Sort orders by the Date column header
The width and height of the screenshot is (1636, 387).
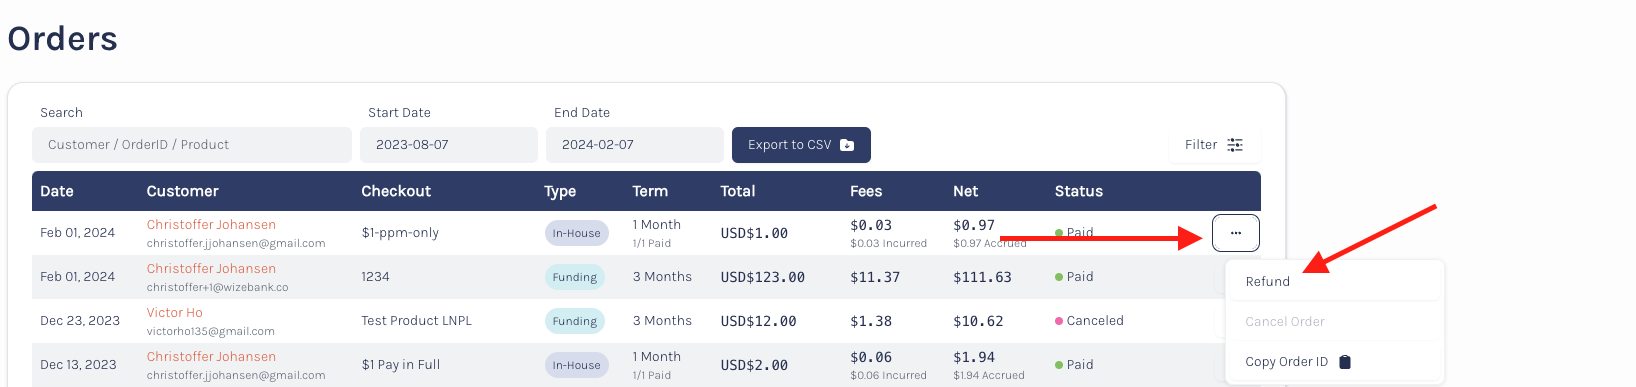pos(57,191)
